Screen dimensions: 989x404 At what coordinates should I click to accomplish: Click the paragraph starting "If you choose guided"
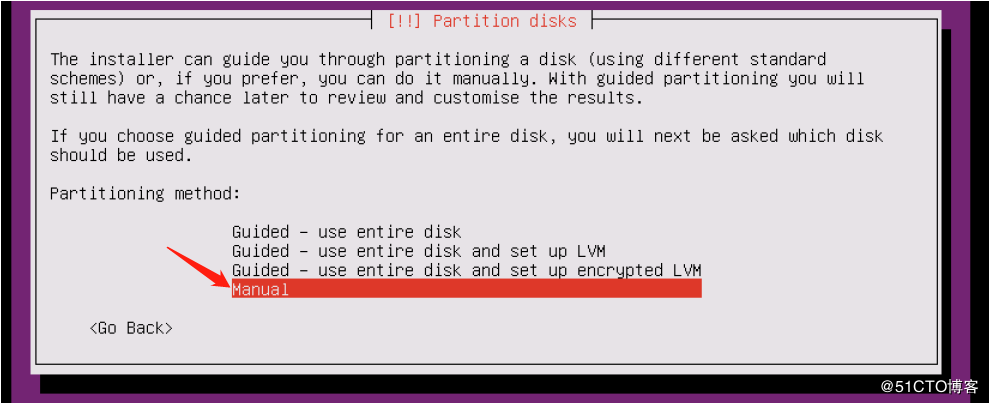466,145
